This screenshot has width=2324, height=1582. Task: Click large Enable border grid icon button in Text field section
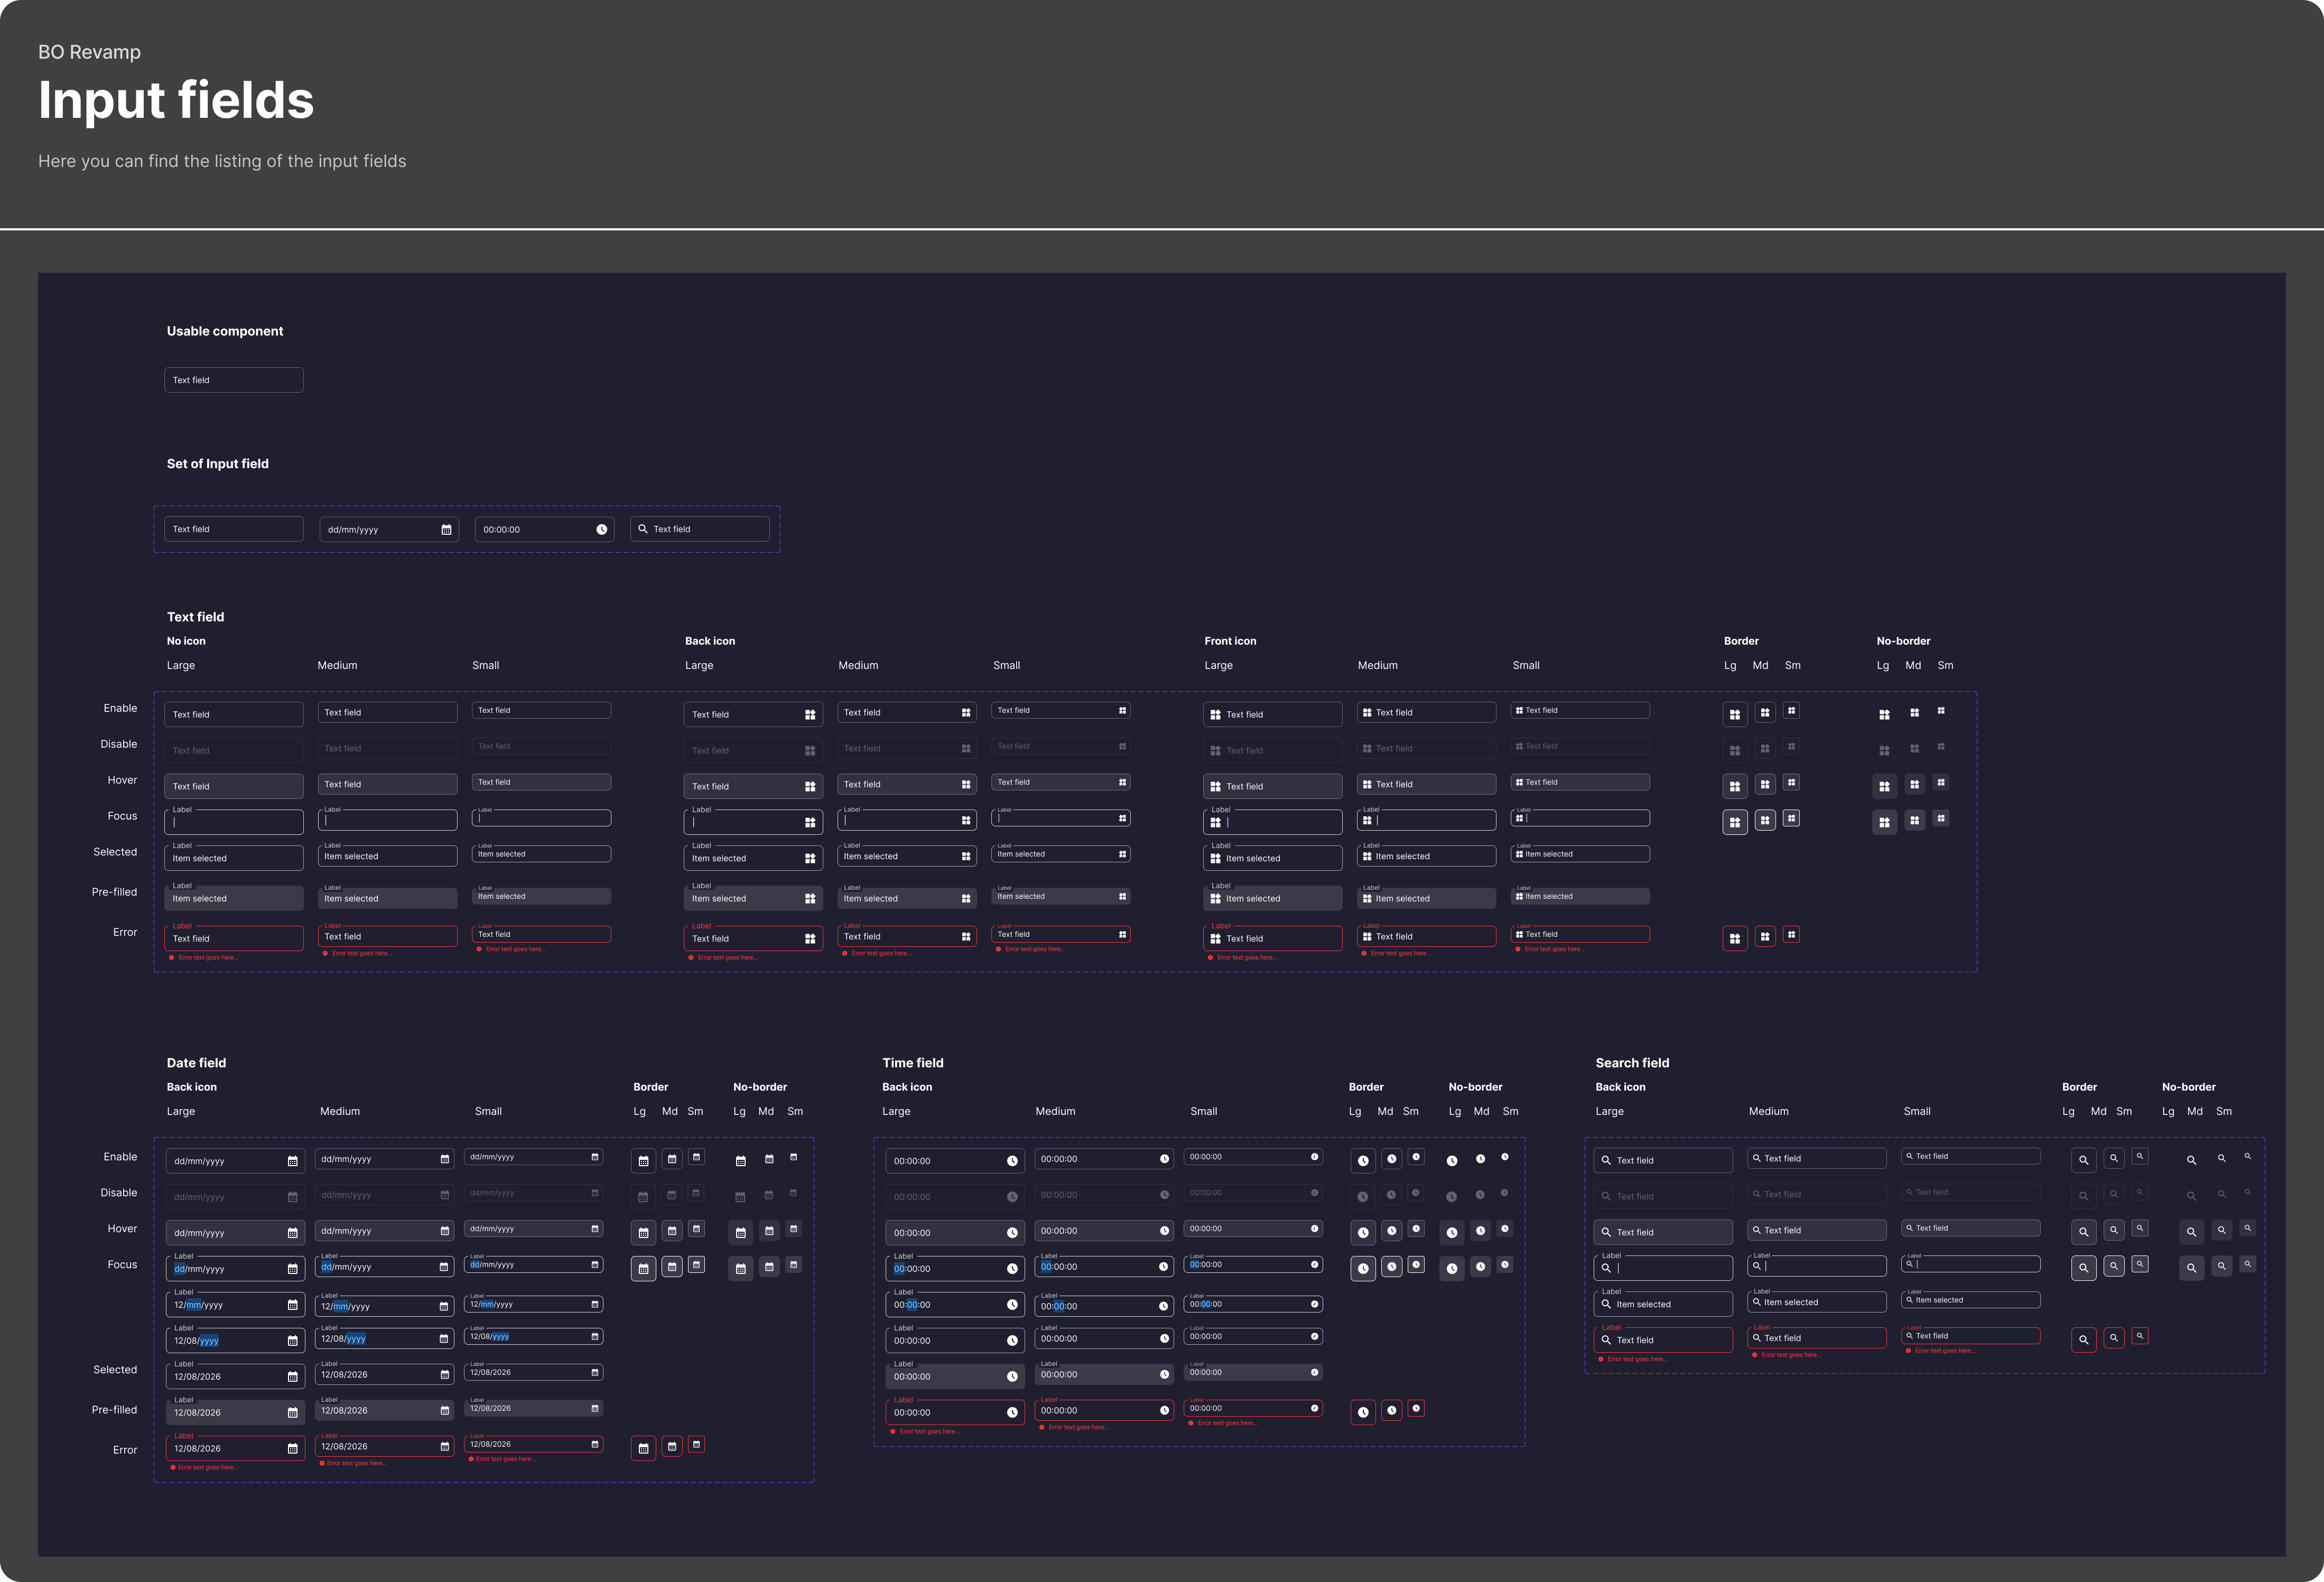1735,715
